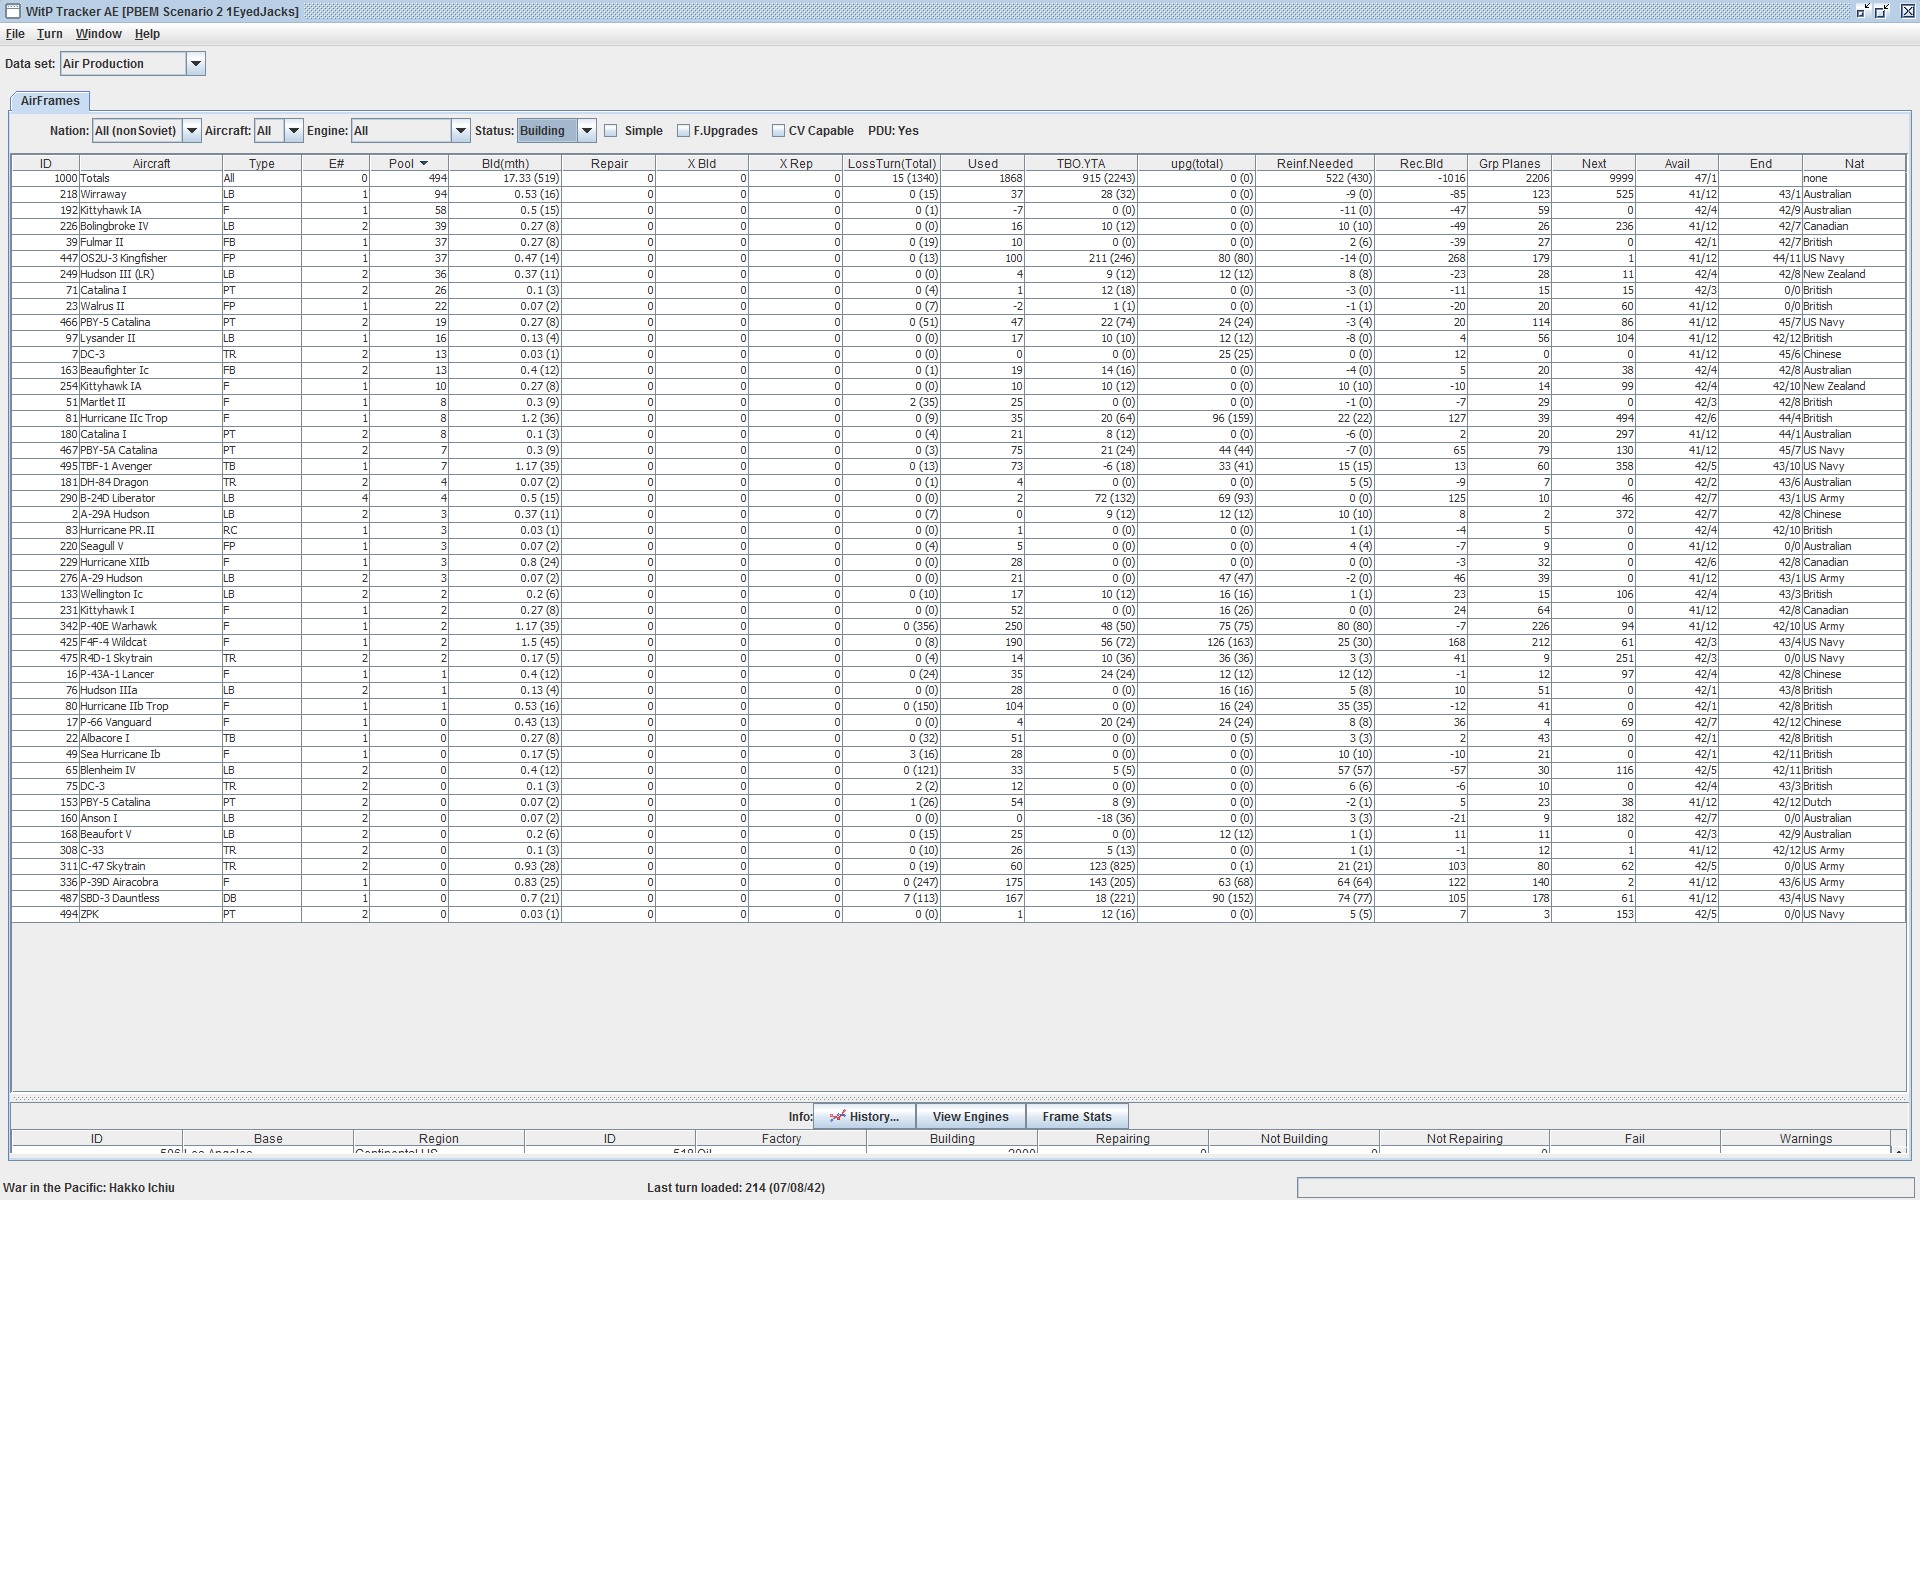Click the View Engines button

[970, 1117]
